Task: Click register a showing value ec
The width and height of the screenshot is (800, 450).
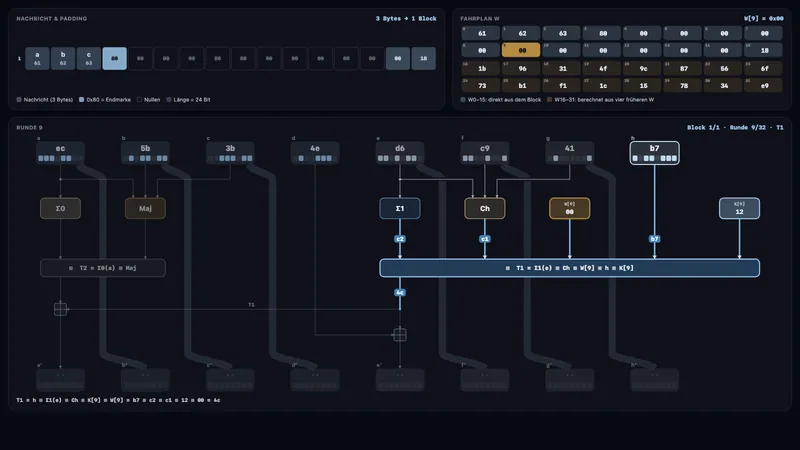Action: click(60, 153)
